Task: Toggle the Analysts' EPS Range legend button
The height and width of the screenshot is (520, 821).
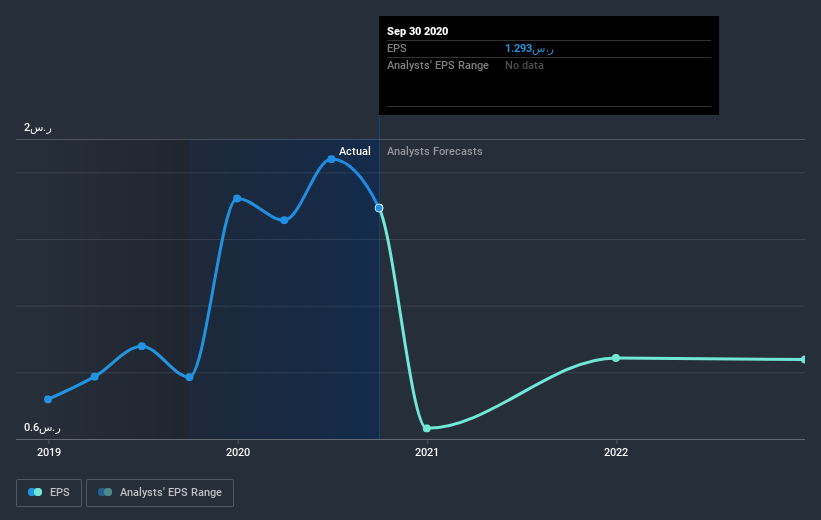Action: pyautogui.click(x=160, y=493)
